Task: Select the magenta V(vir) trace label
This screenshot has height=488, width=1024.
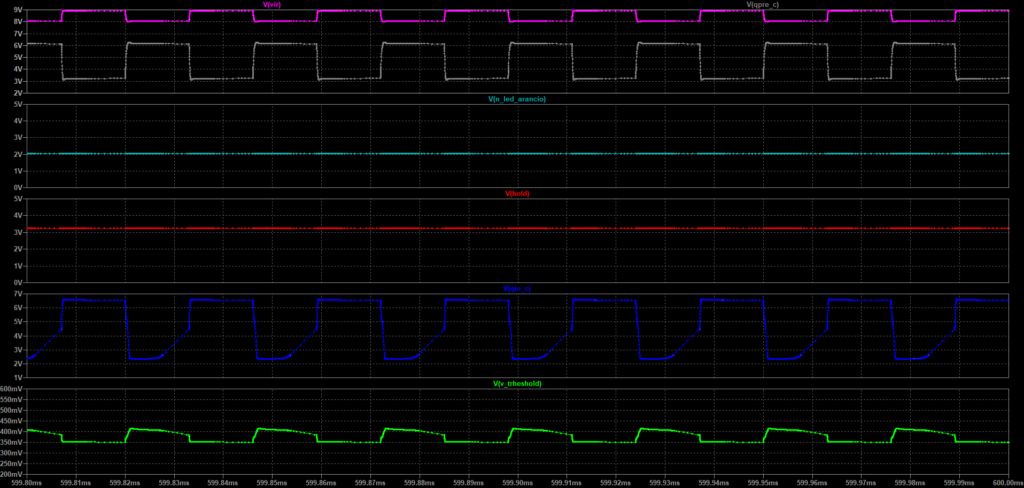Action: pos(272,5)
